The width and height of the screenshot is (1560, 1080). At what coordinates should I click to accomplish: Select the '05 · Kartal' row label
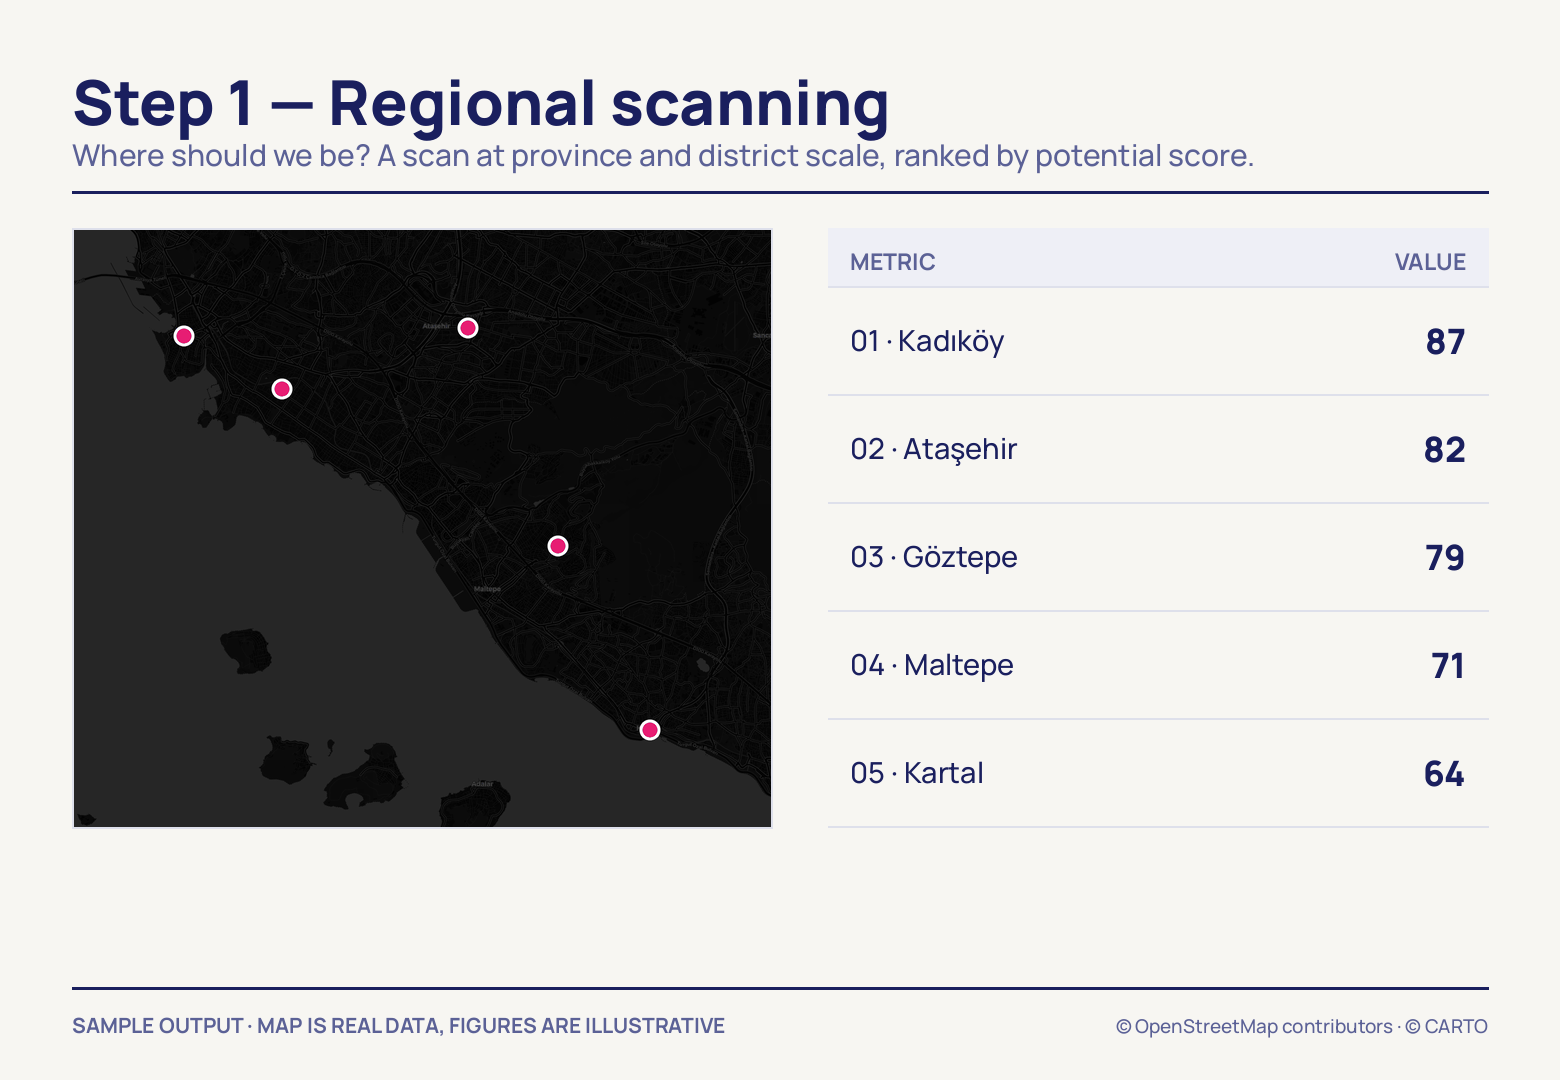click(917, 773)
